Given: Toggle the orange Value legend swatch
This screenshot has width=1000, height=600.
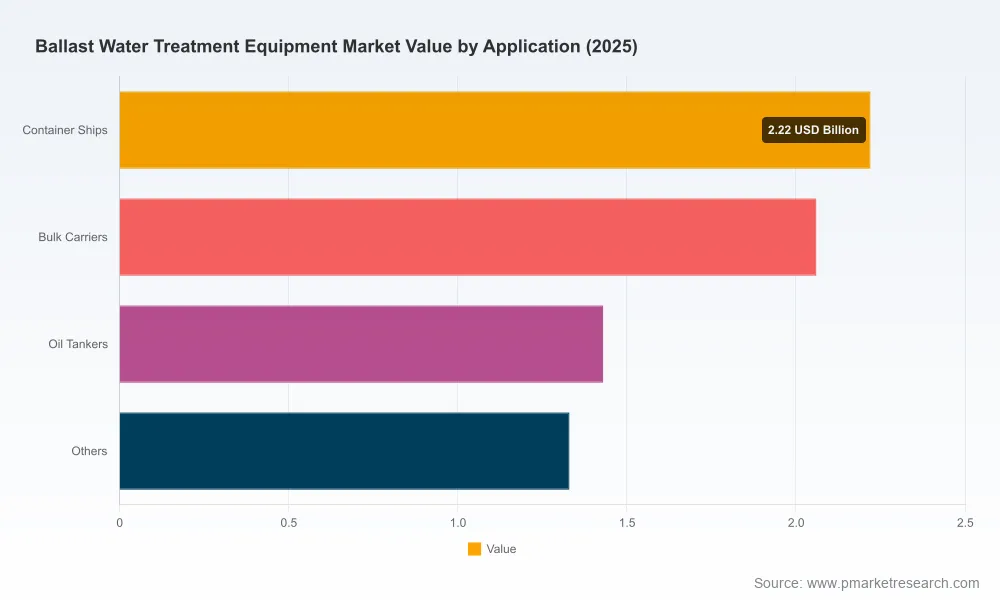Looking at the screenshot, I should tap(474, 549).
